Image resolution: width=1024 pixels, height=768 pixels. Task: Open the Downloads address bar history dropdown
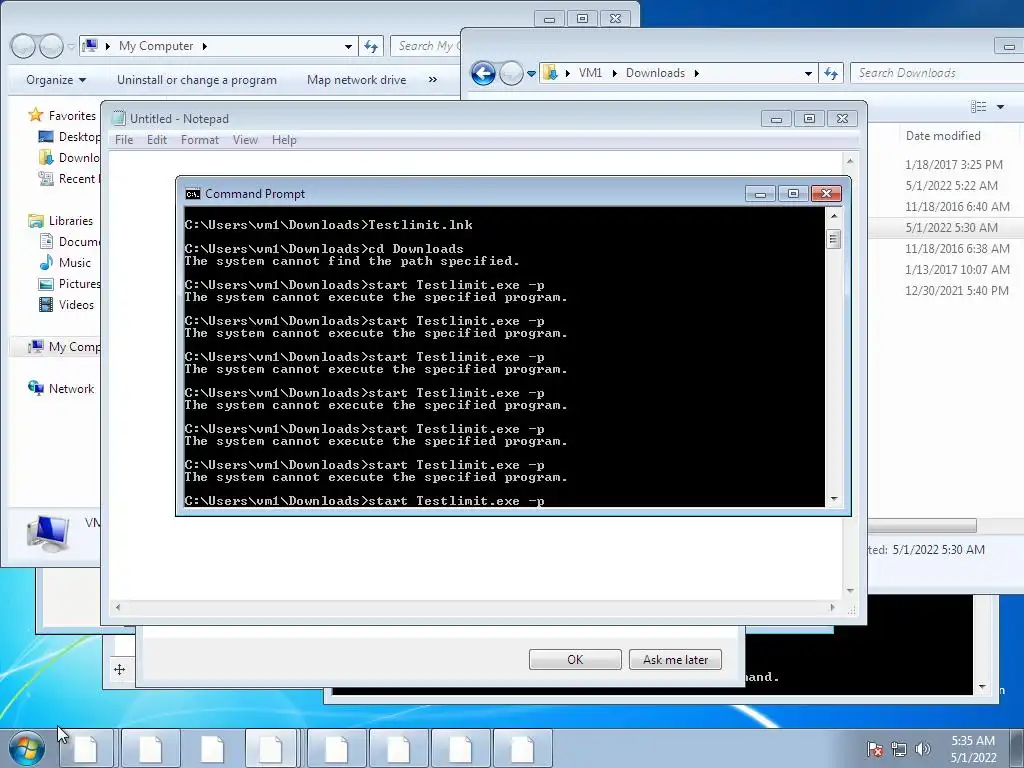(x=808, y=73)
